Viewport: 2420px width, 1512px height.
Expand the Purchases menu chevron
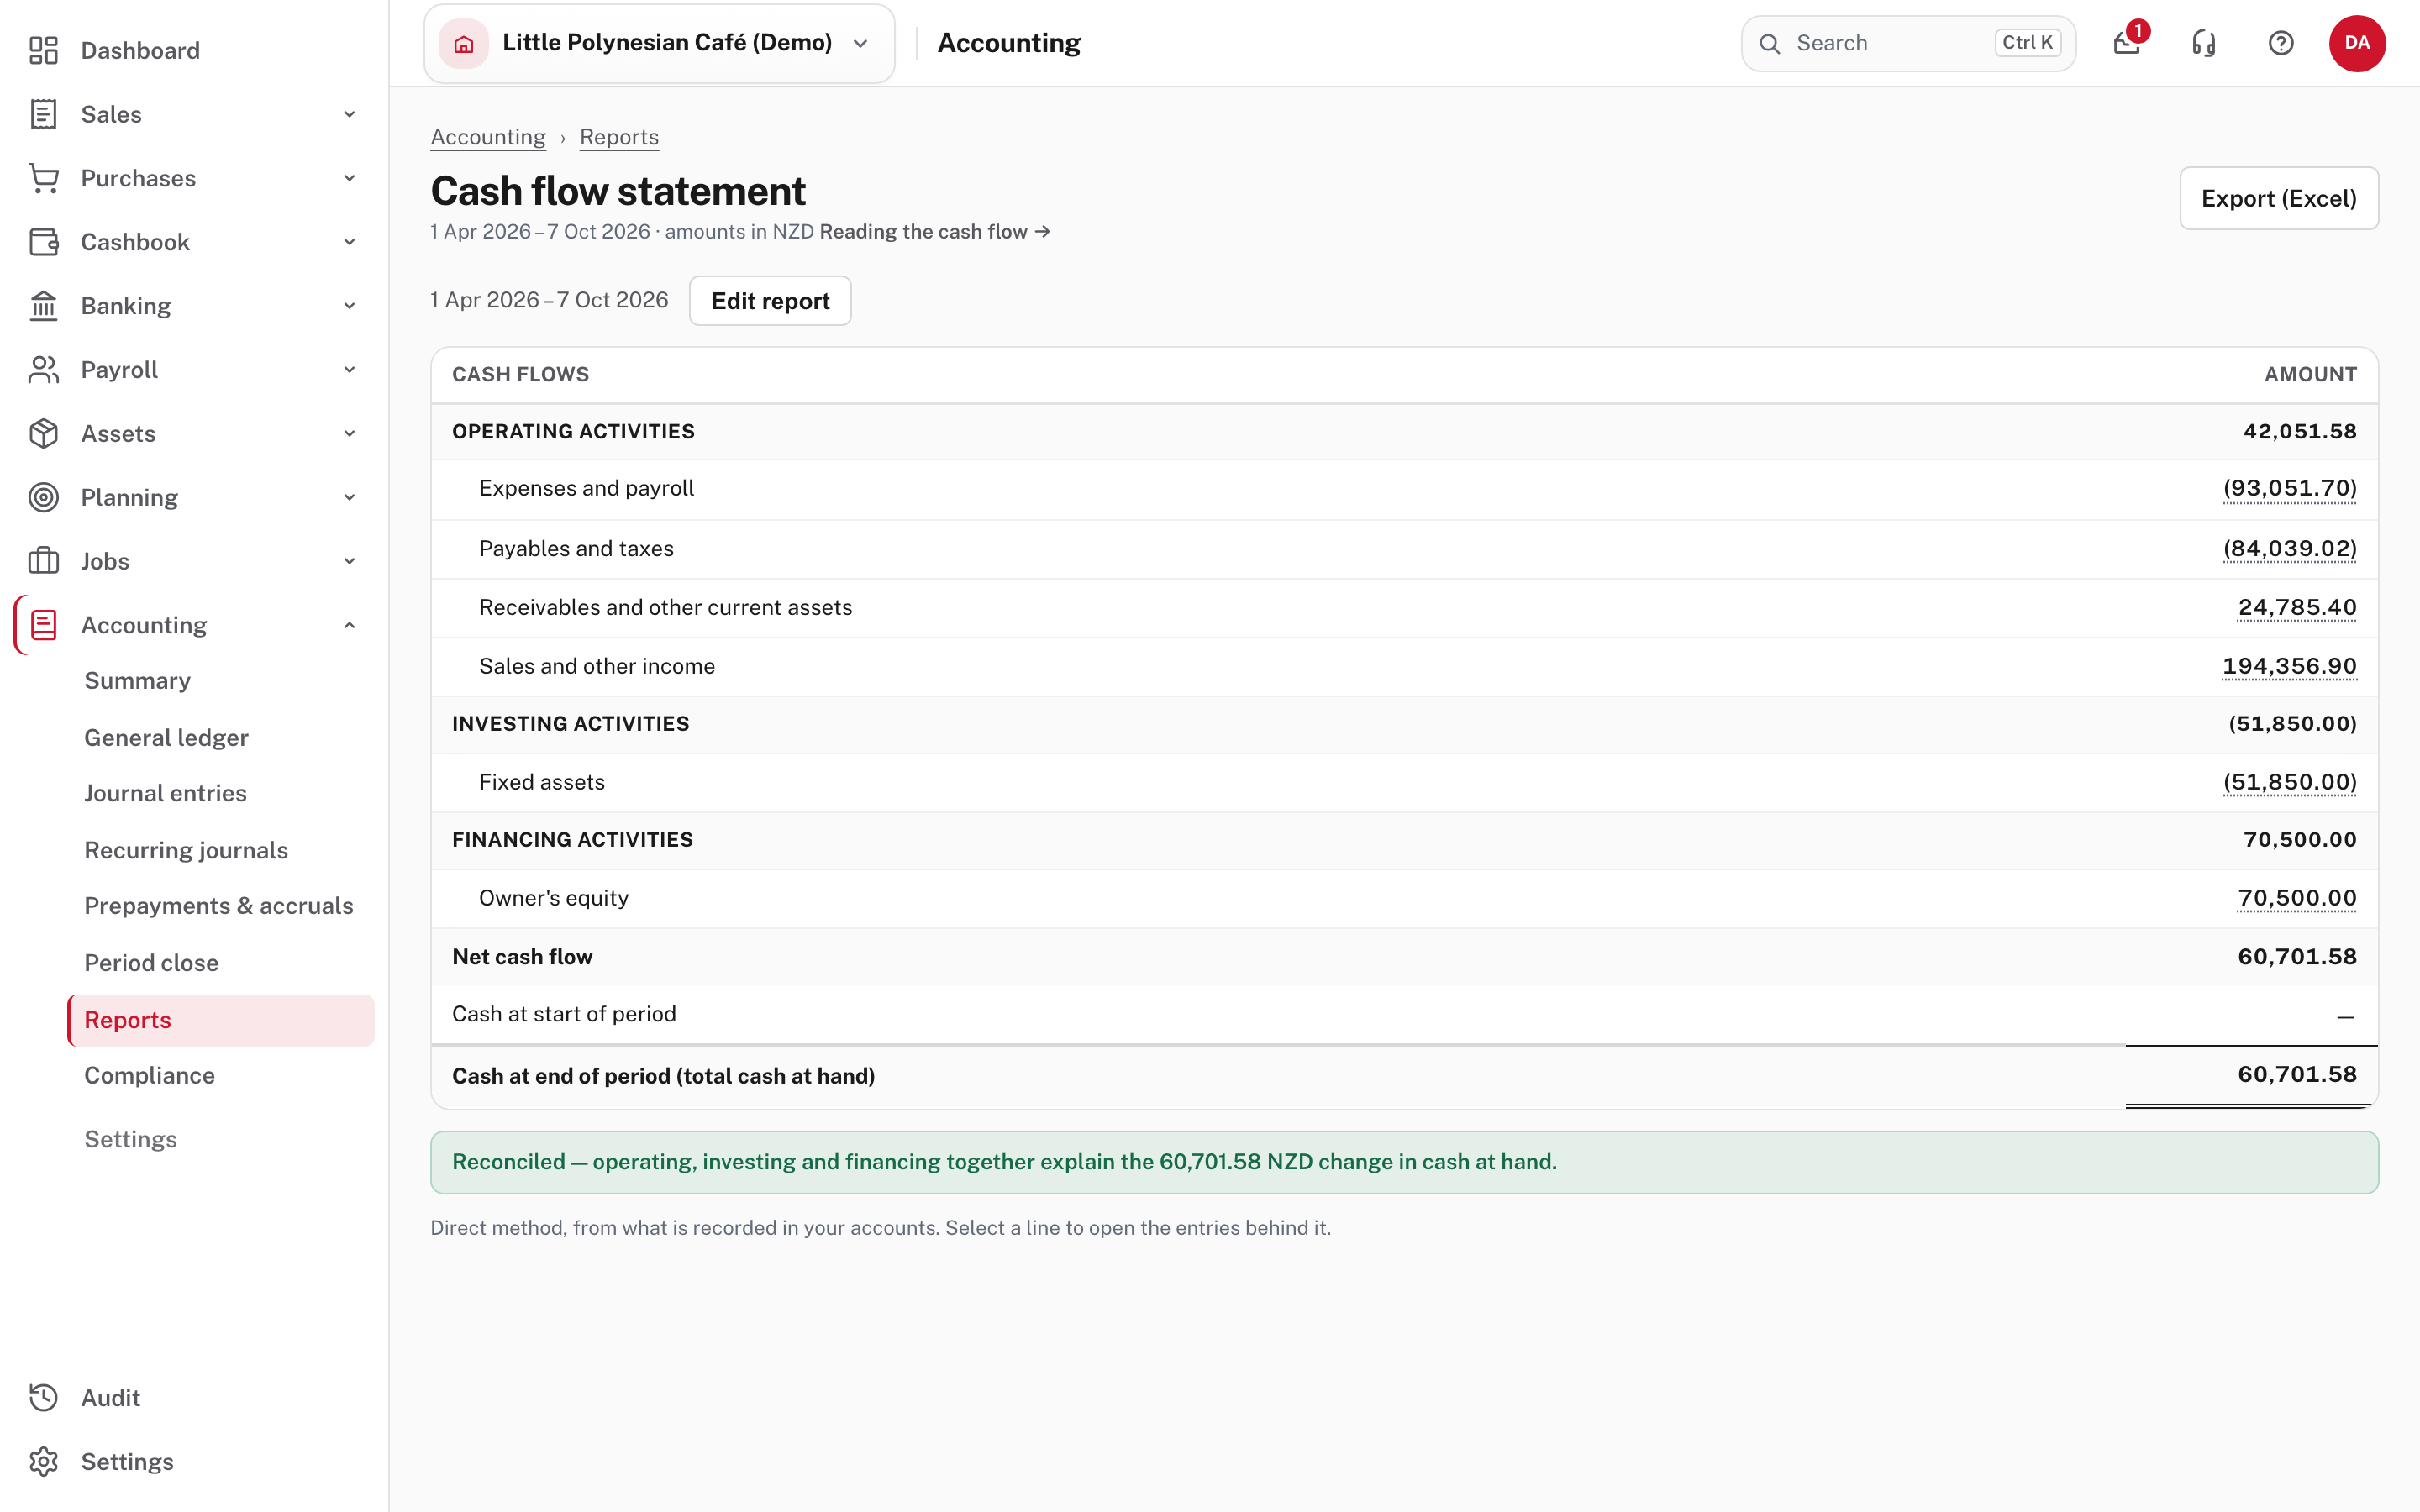(349, 178)
